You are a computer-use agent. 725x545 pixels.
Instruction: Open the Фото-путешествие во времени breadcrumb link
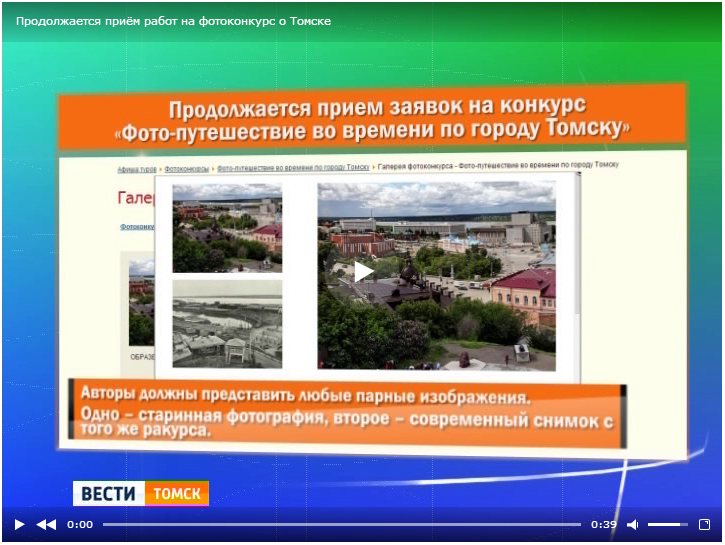(293, 167)
